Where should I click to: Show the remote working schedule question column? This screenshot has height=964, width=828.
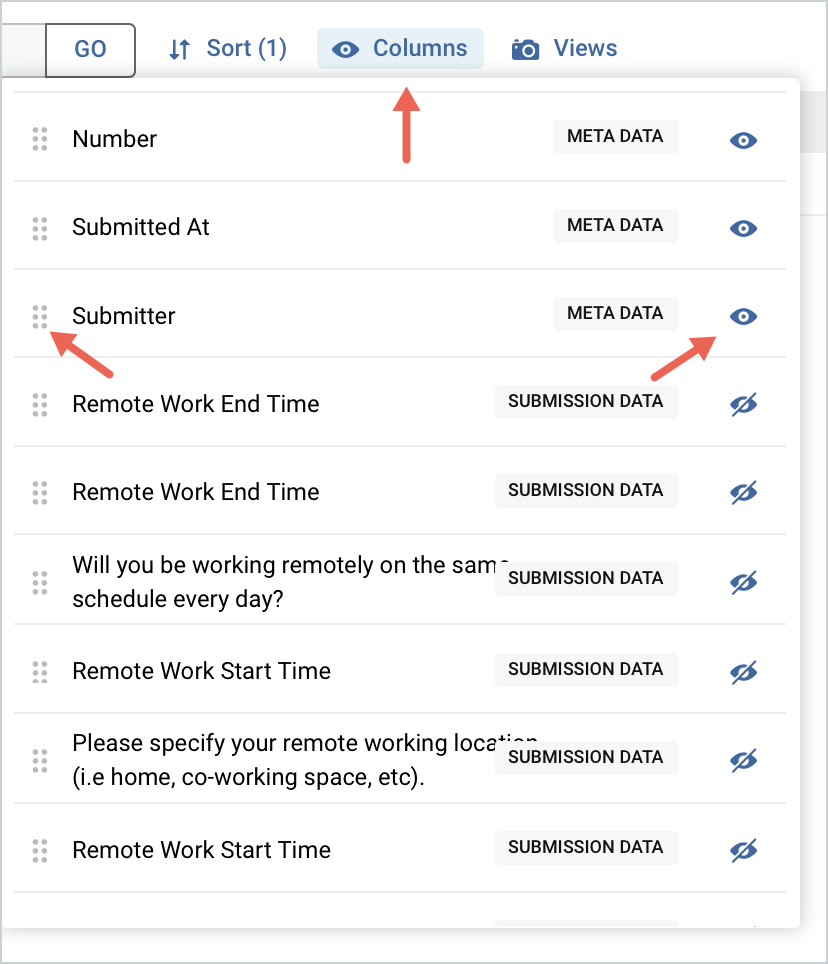pos(743,578)
